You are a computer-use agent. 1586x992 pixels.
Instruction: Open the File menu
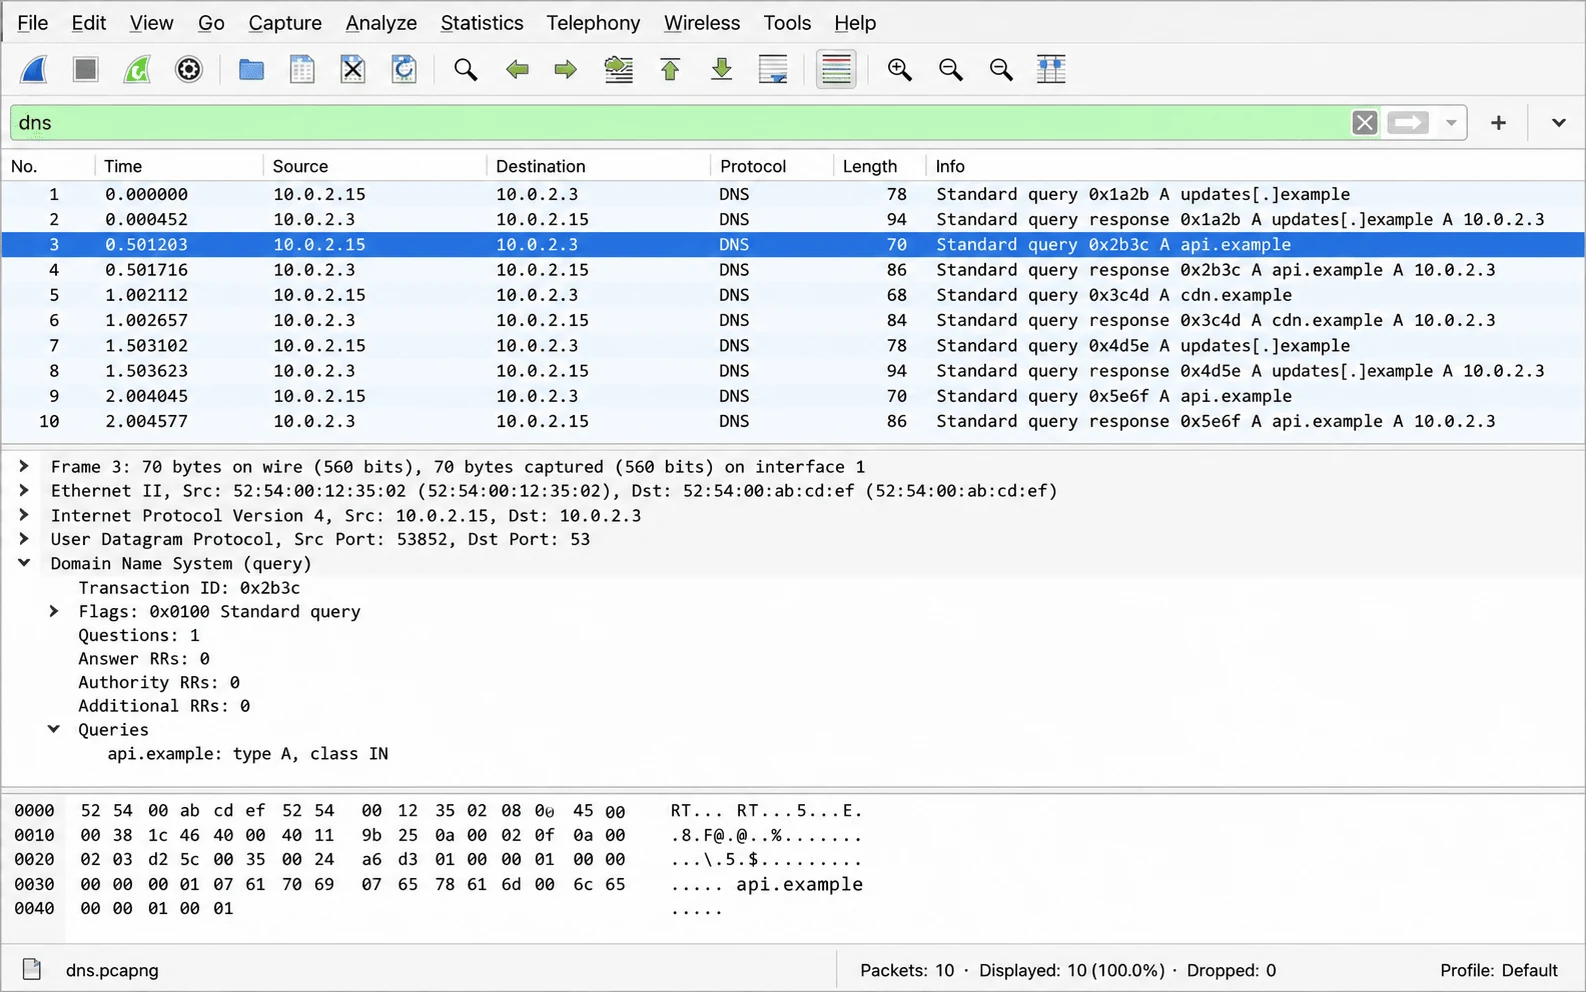tap(33, 23)
